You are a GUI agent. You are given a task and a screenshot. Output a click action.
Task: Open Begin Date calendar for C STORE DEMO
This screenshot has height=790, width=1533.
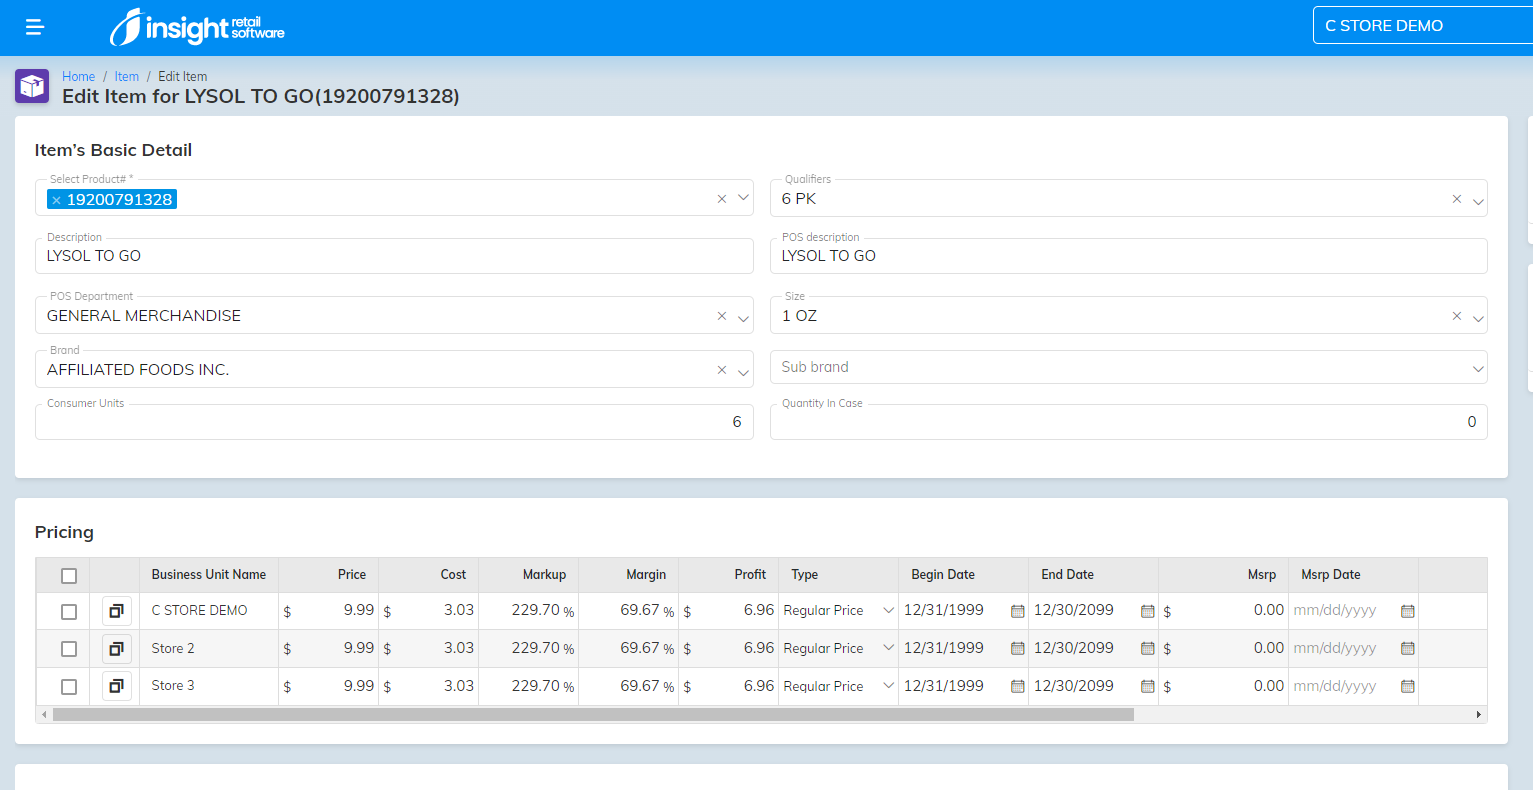coord(1017,611)
